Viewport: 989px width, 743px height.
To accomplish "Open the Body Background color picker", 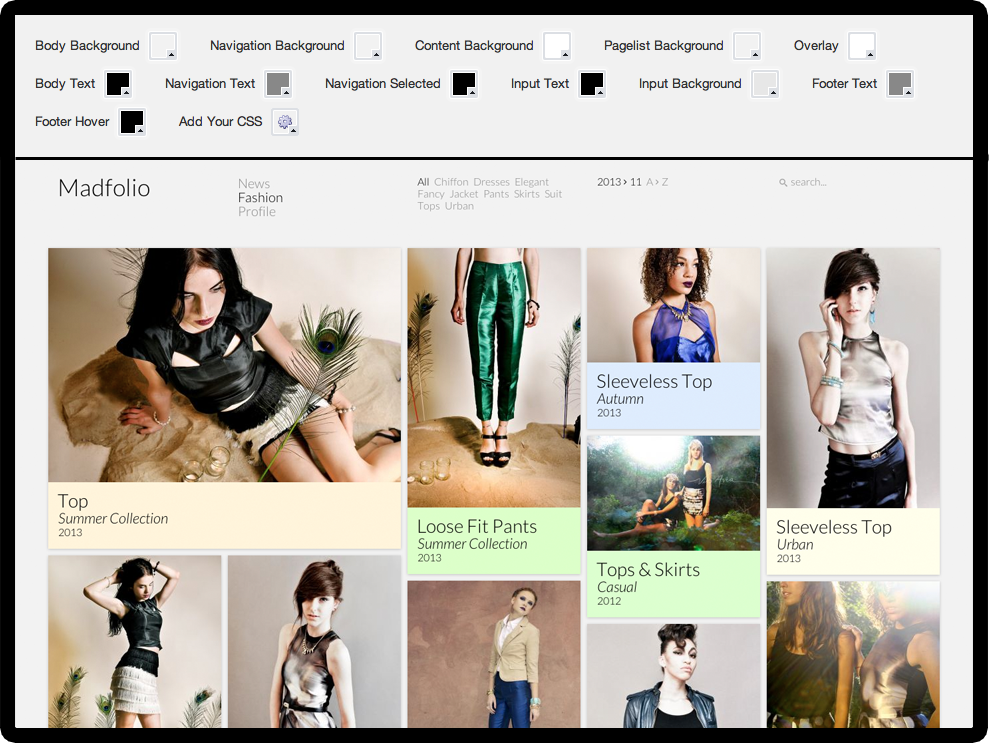I will [163, 46].
